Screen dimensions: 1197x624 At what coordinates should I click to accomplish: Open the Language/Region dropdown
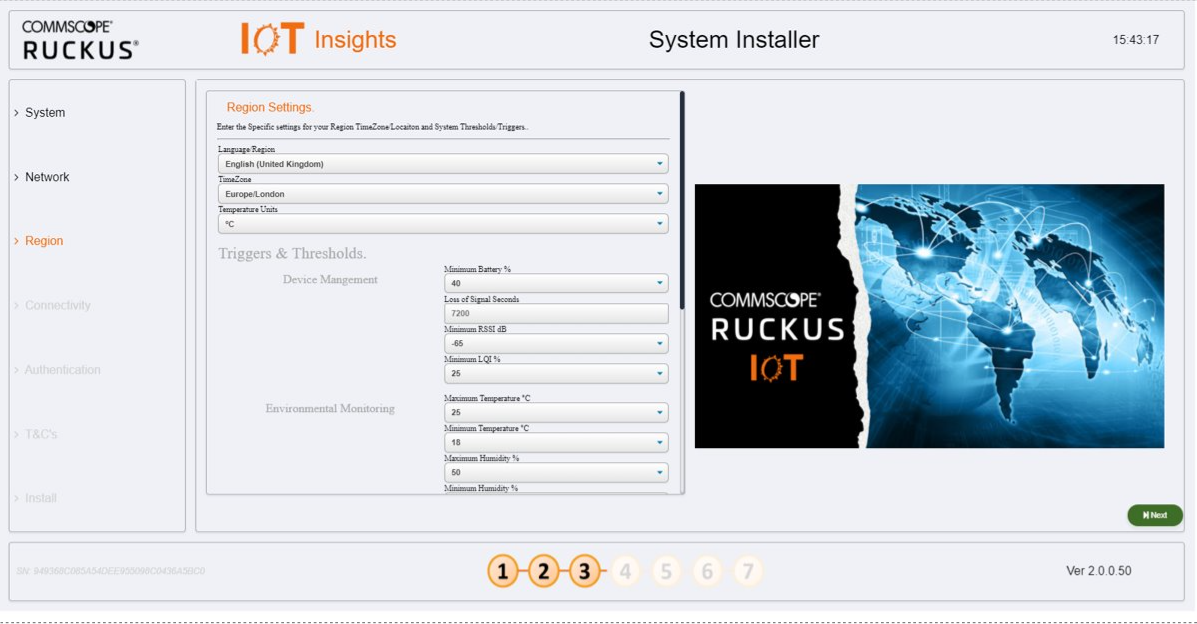pos(443,163)
